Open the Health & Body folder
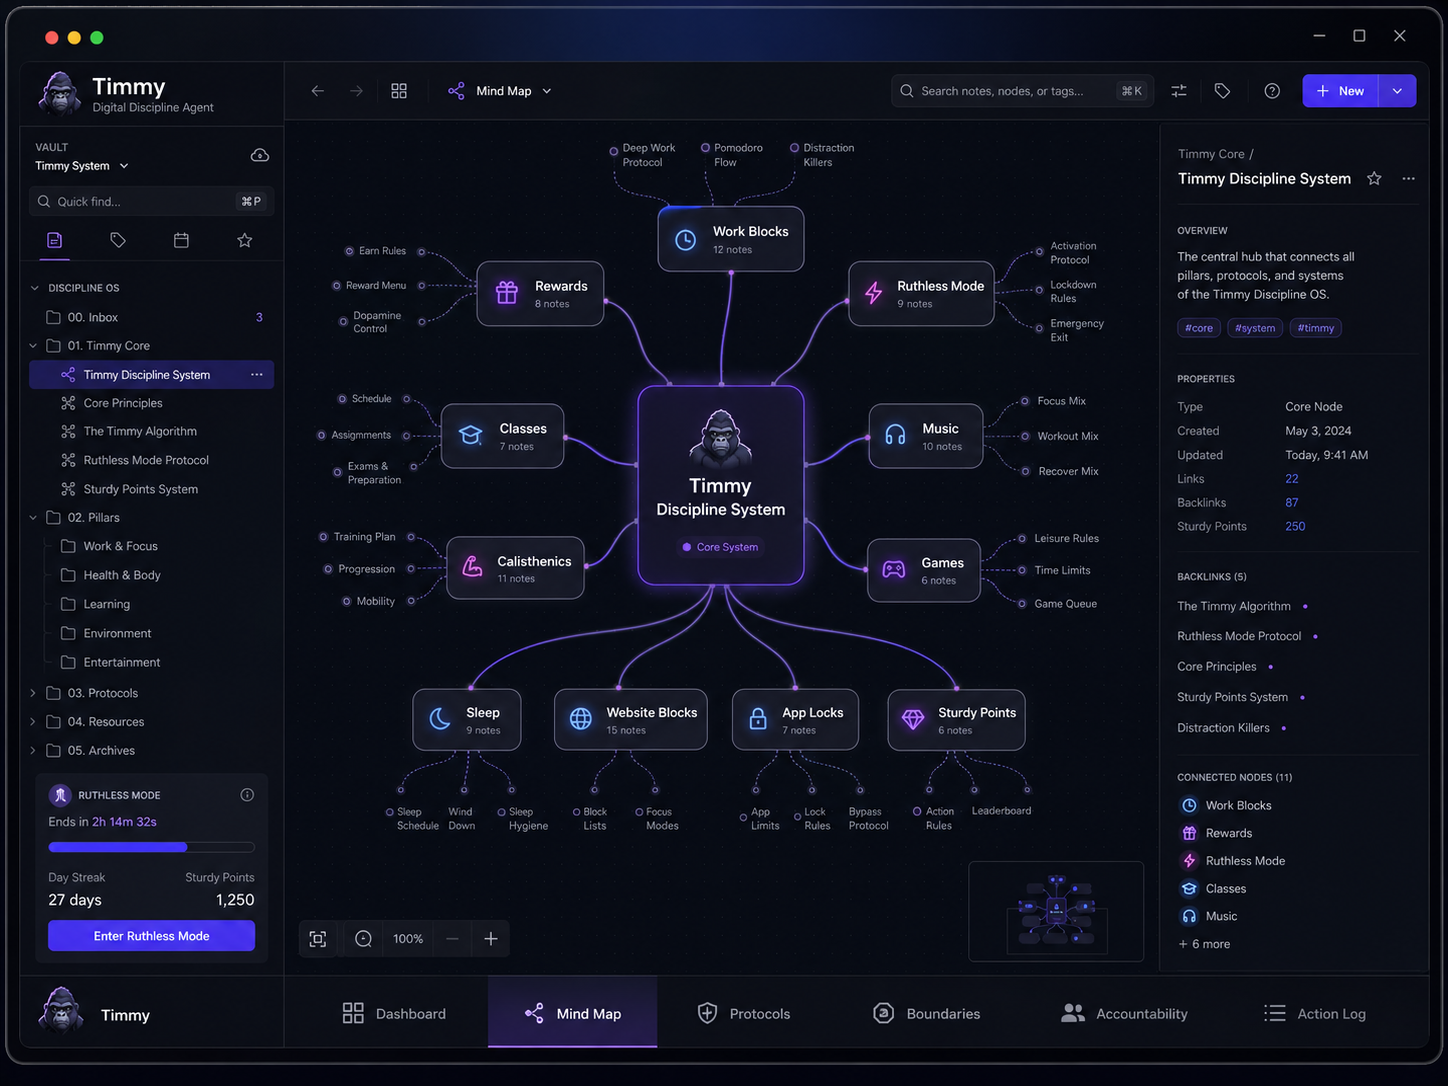Image resolution: width=1448 pixels, height=1086 pixels. click(x=122, y=575)
